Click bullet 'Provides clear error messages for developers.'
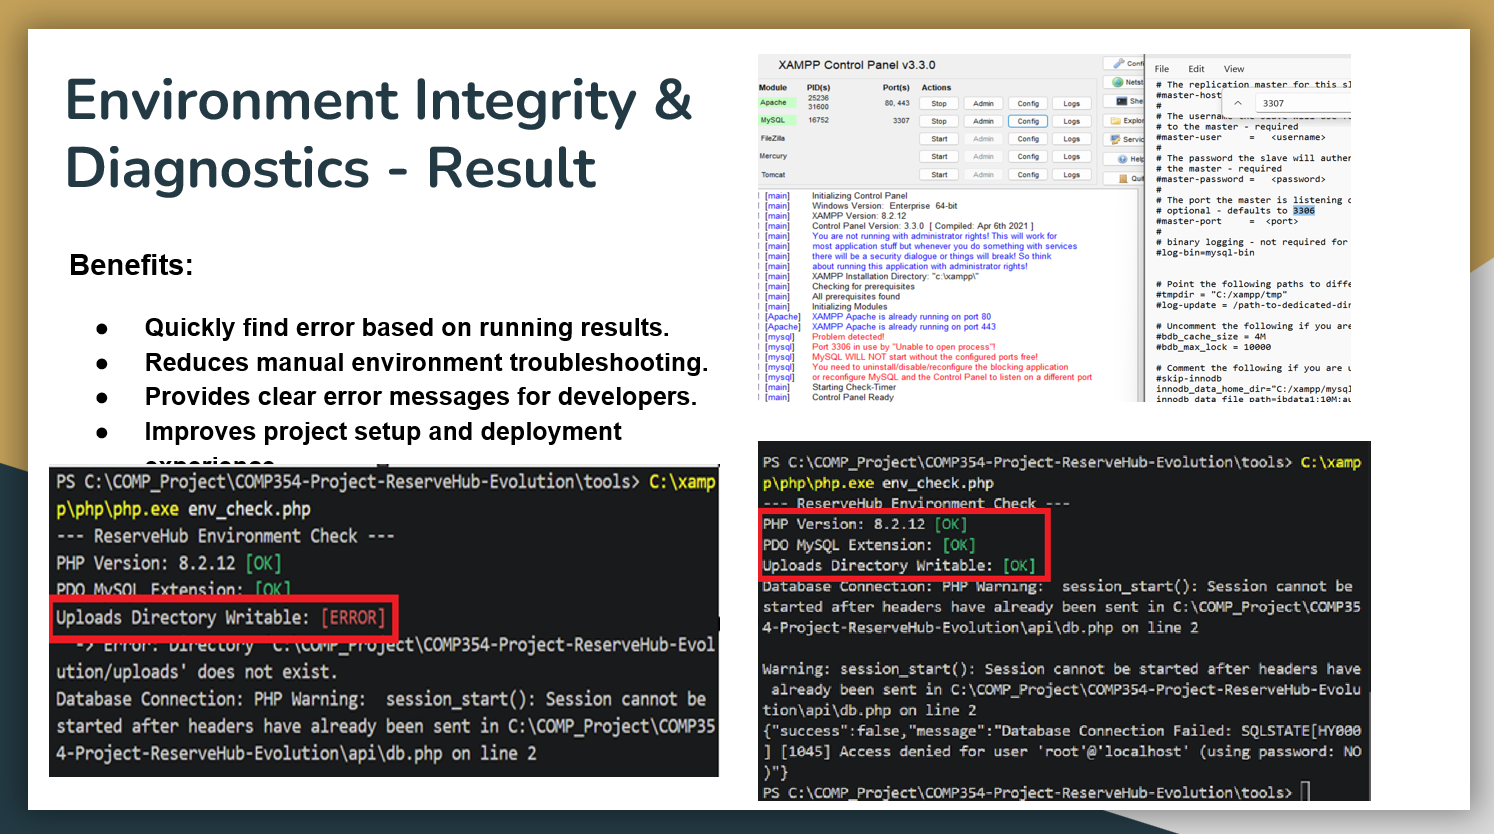The height and width of the screenshot is (834, 1494). click(x=421, y=397)
